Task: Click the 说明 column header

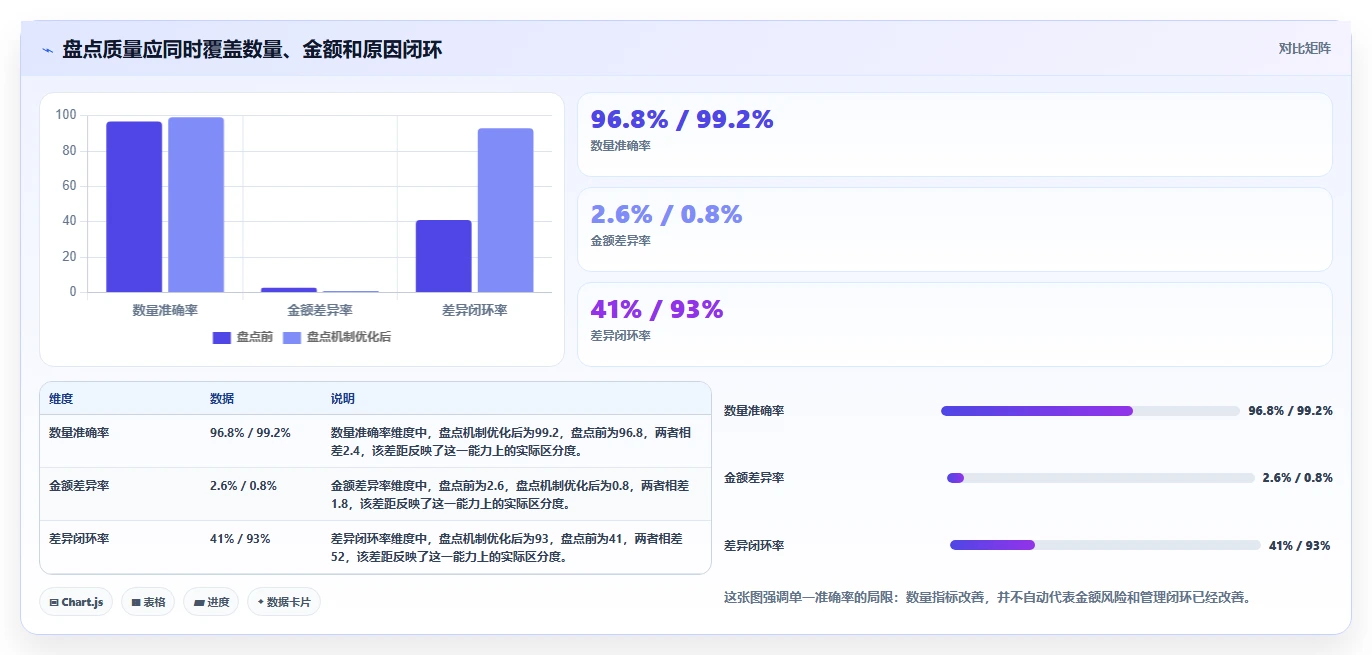Action: [343, 399]
